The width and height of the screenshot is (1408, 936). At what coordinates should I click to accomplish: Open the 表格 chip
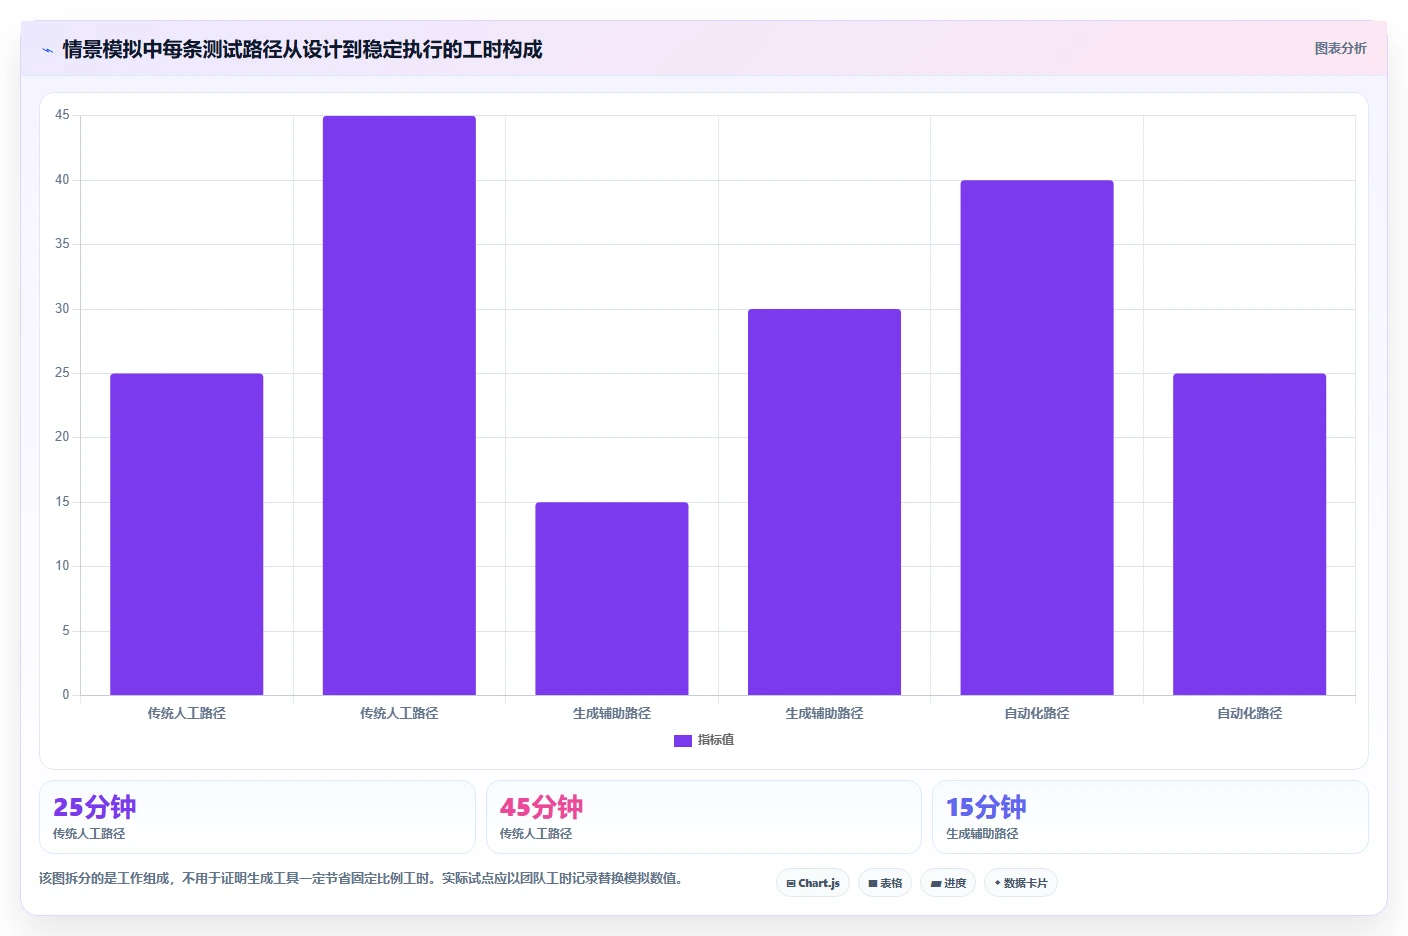click(885, 883)
